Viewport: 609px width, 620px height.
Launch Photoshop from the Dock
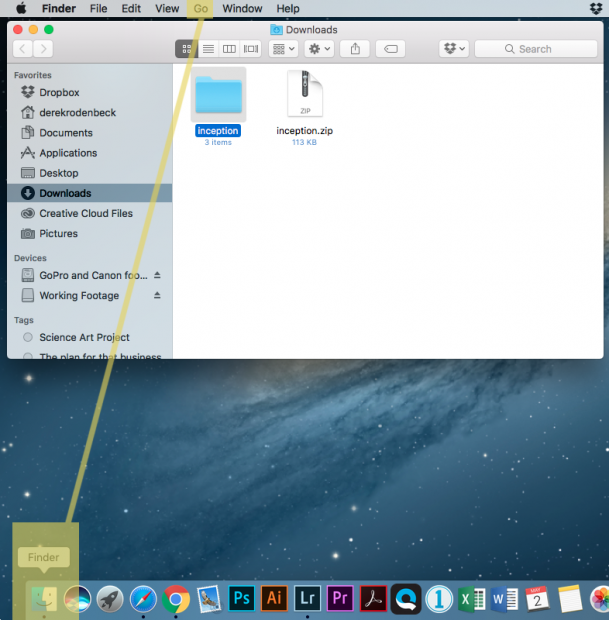[241, 598]
